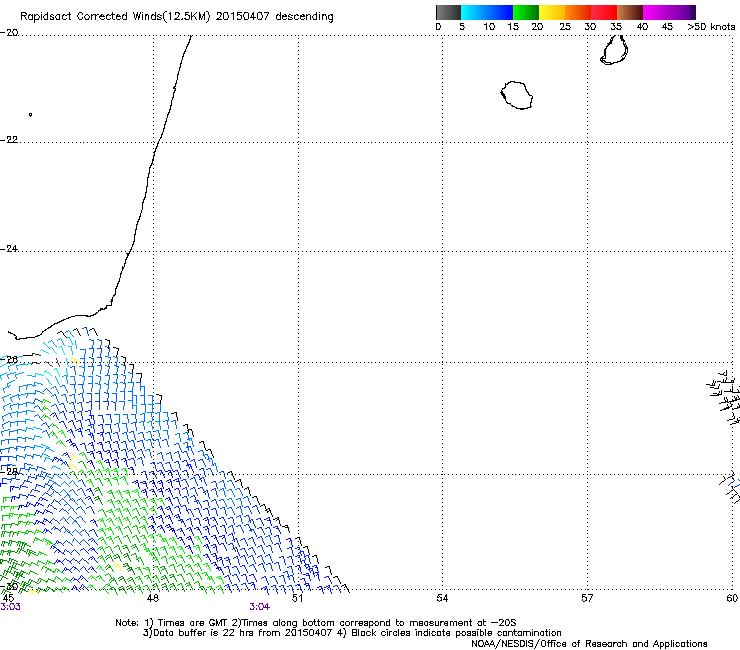Viewport: 740px width, 650px height.
Task: Click the '>50 knots' legend label
Action: click(x=711, y=27)
